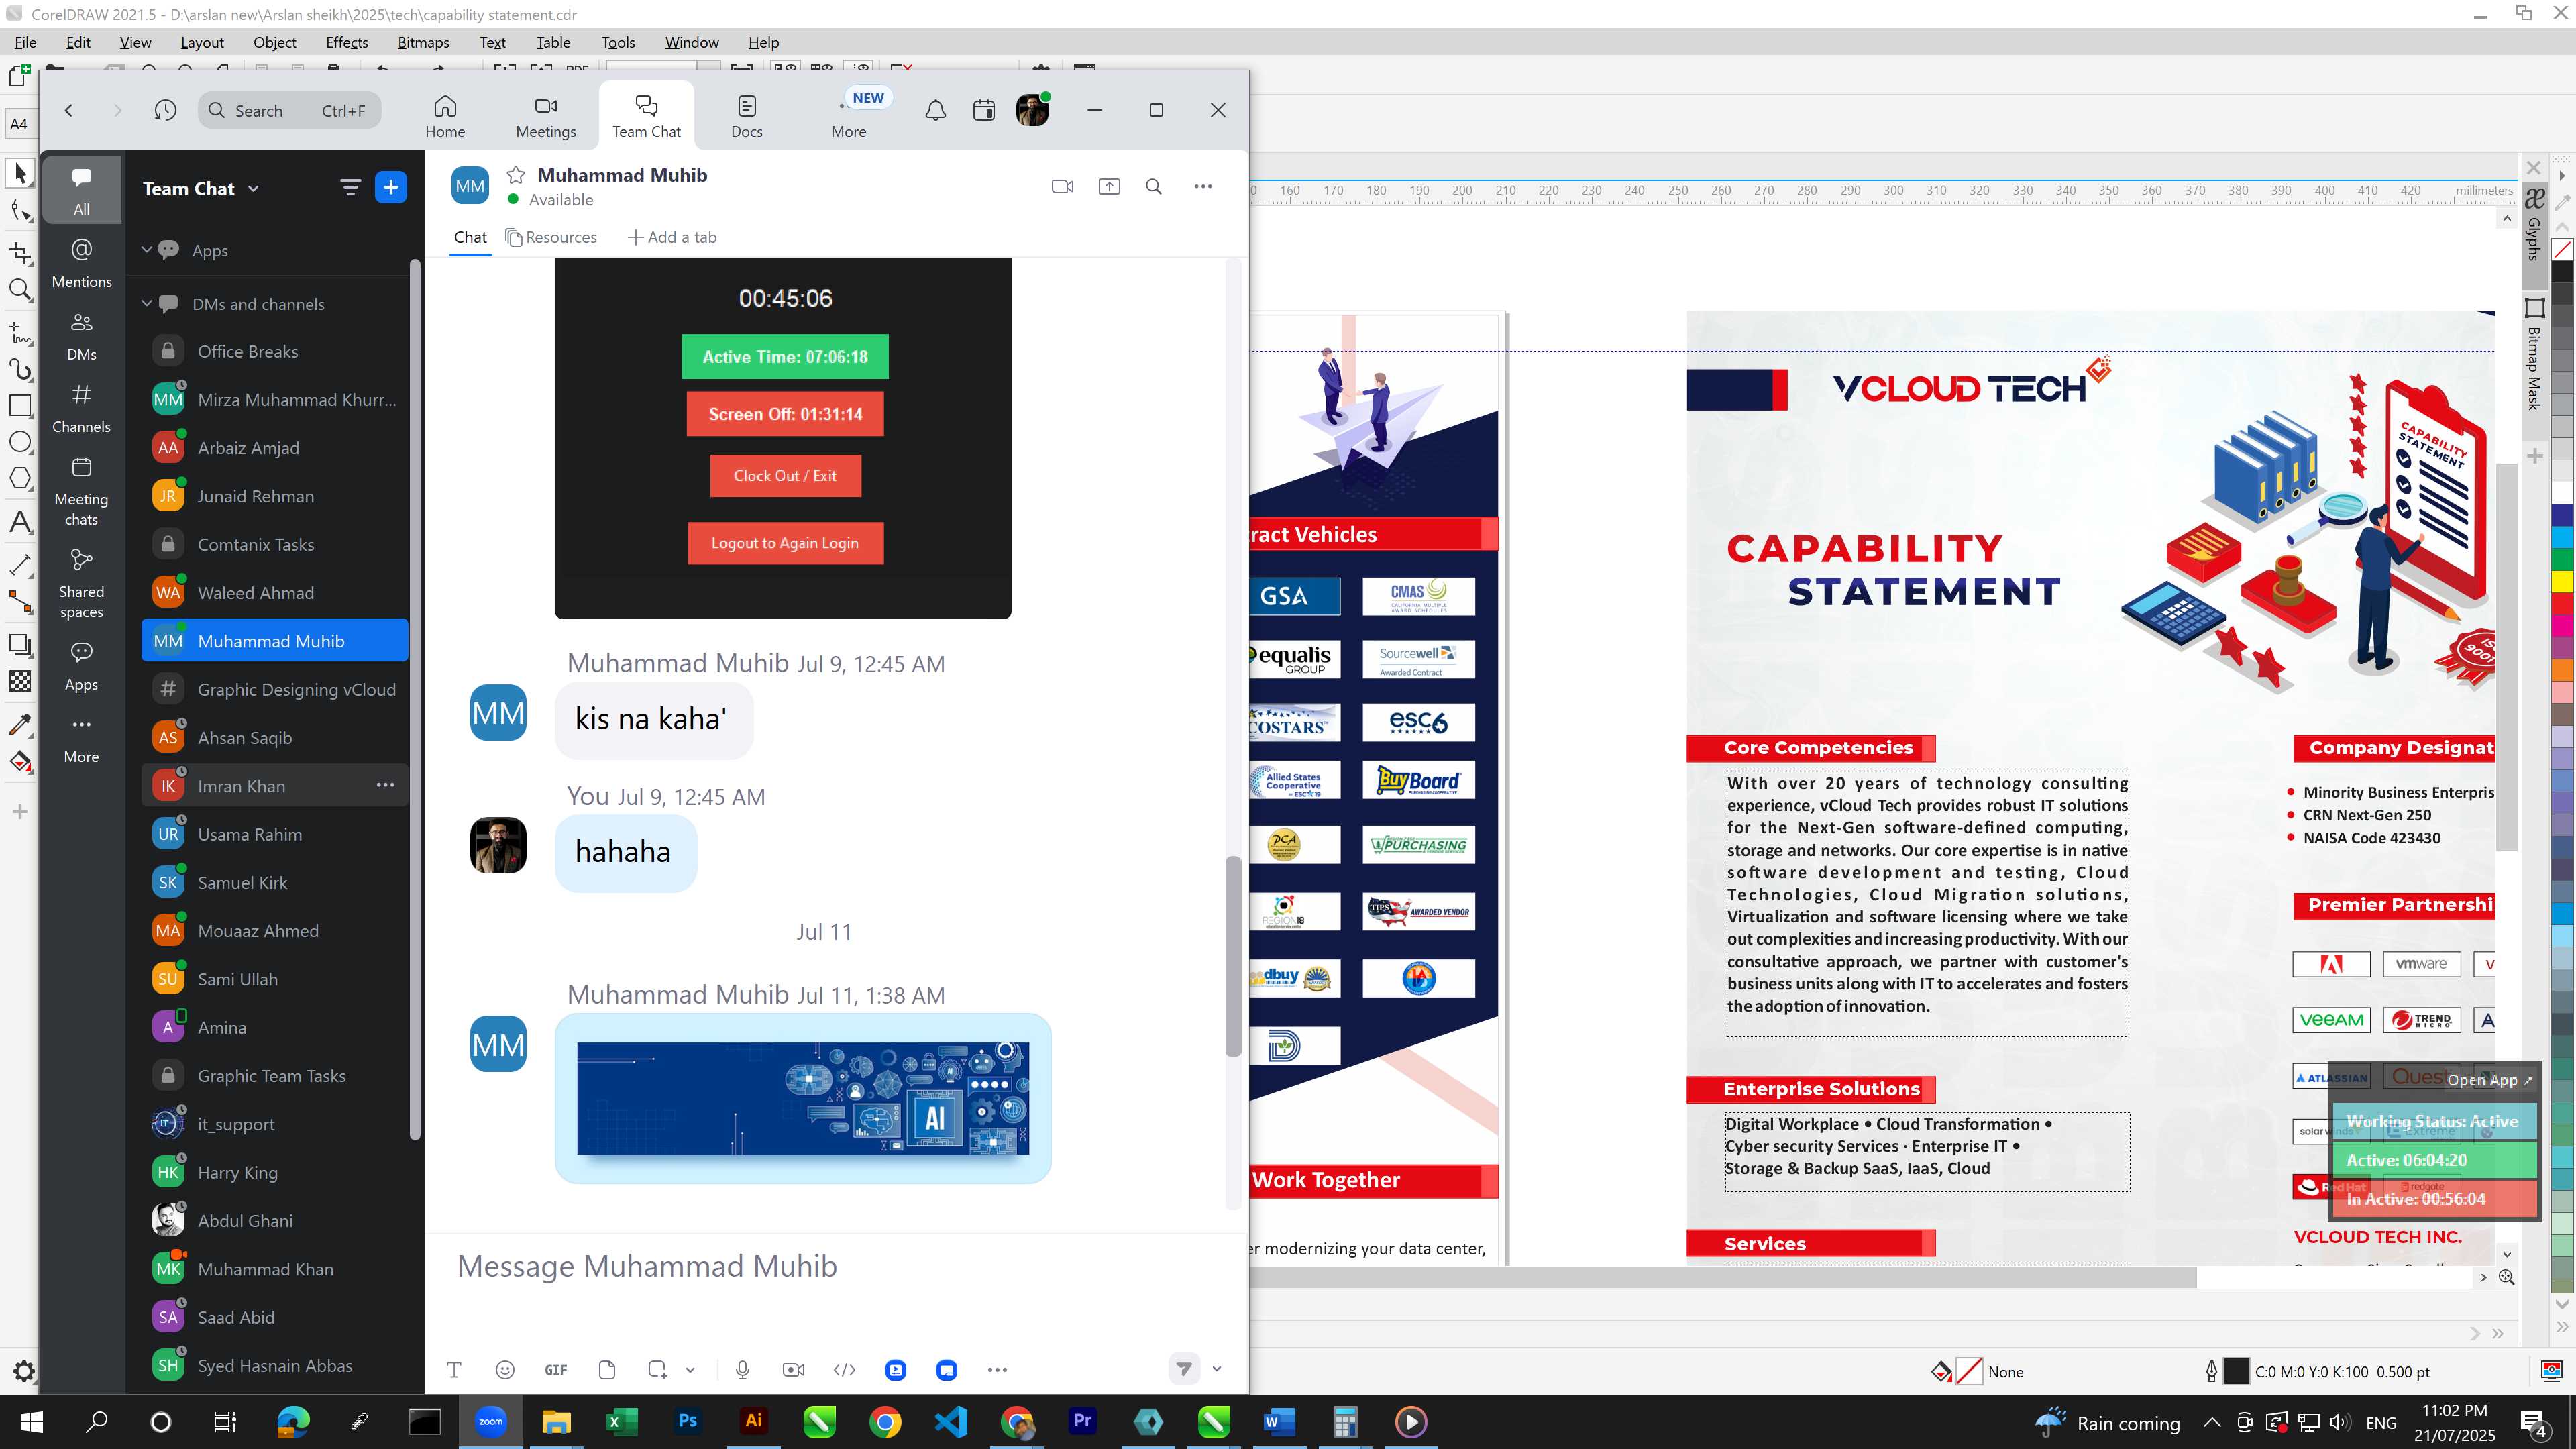Open the Object menu
Screen dimensions: 2576x1449
[x=275, y=42]
